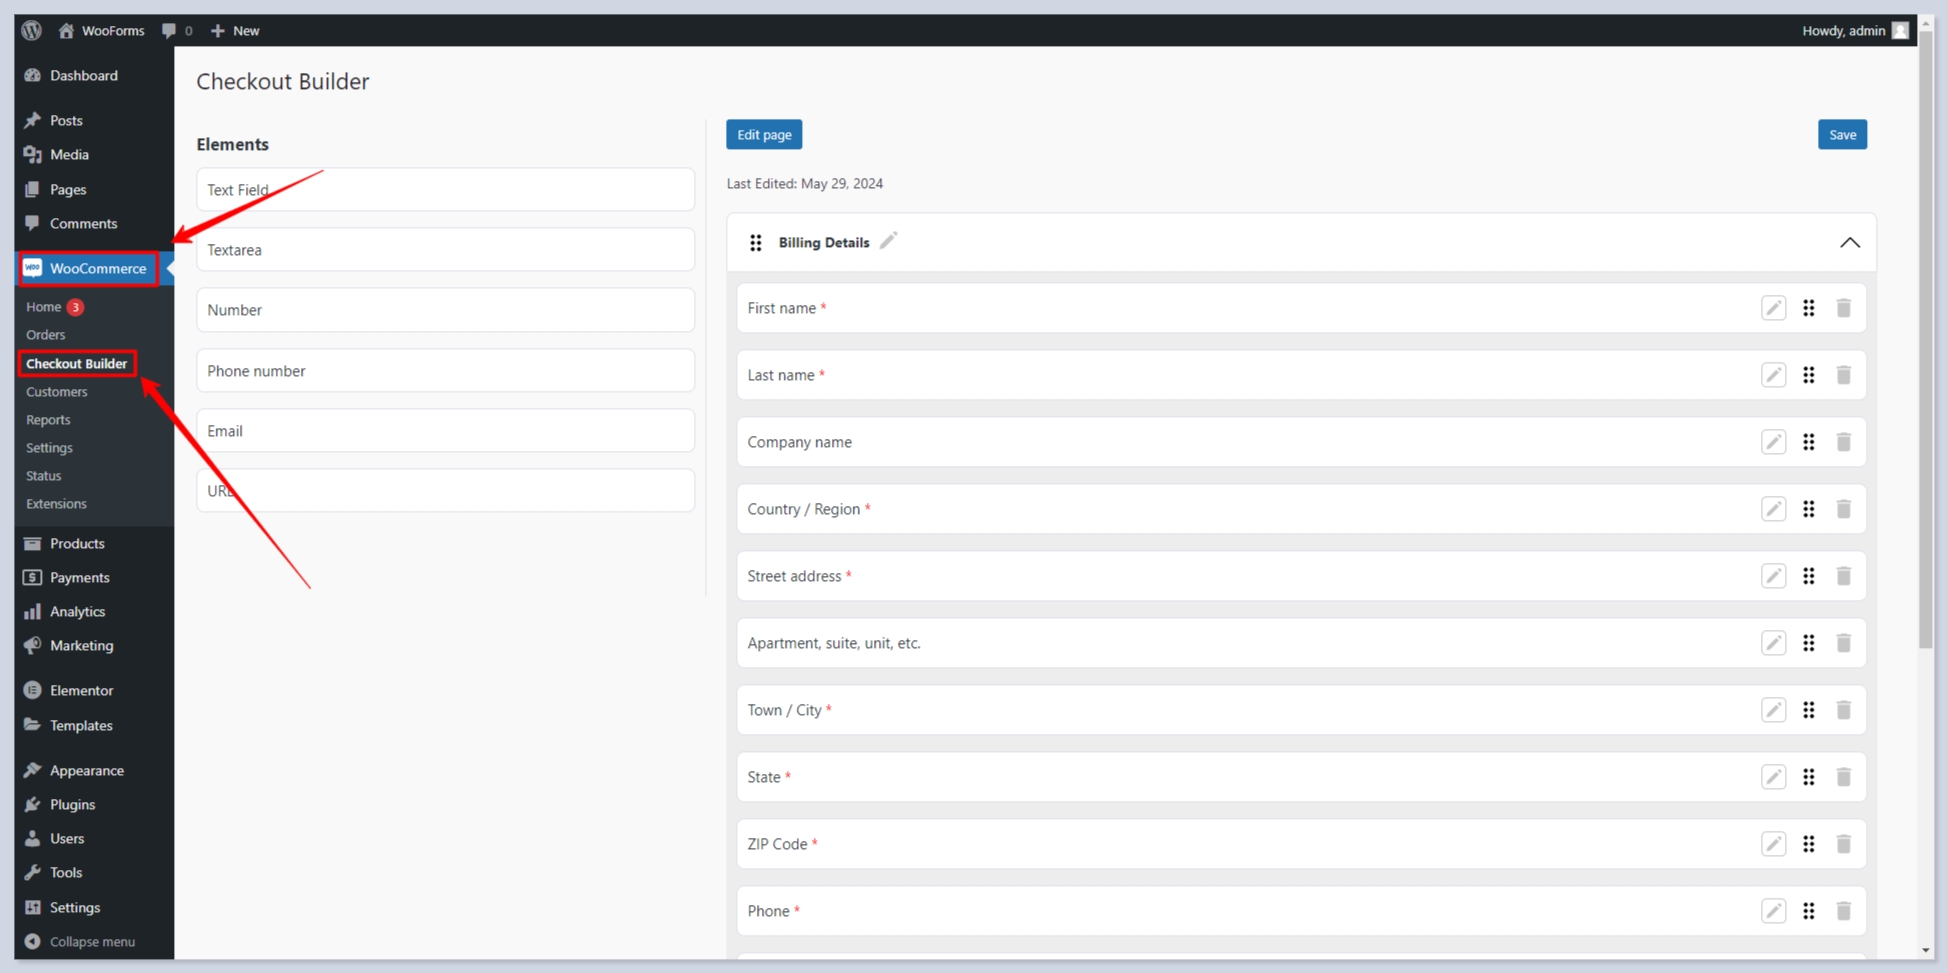Edit the Country / Region field
This screenshot has height=973, width=1948.
(1773, 509)
